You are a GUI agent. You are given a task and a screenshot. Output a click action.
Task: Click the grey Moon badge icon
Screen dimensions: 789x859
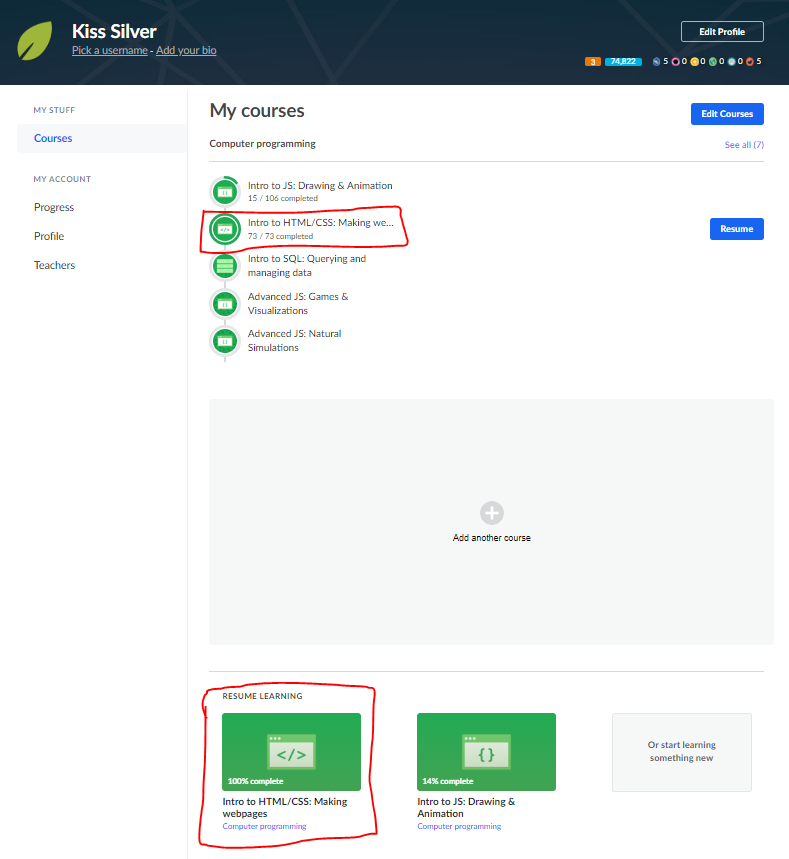click(x=731, y=61)
